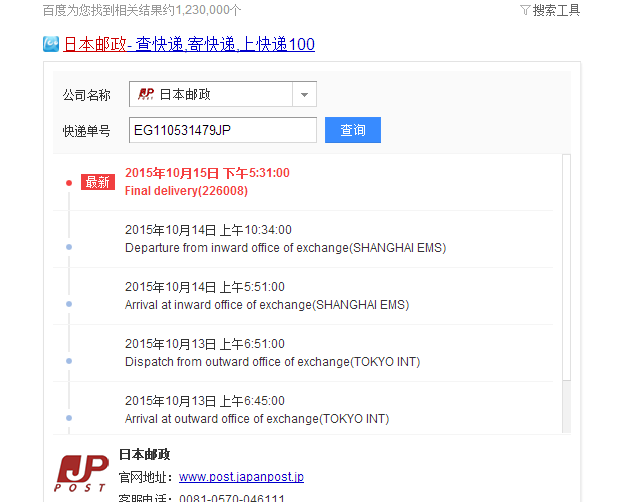This screenshot has width=639, height=502.
Task: Select Dispatch from outward office of exchange text
Action: 273,362
